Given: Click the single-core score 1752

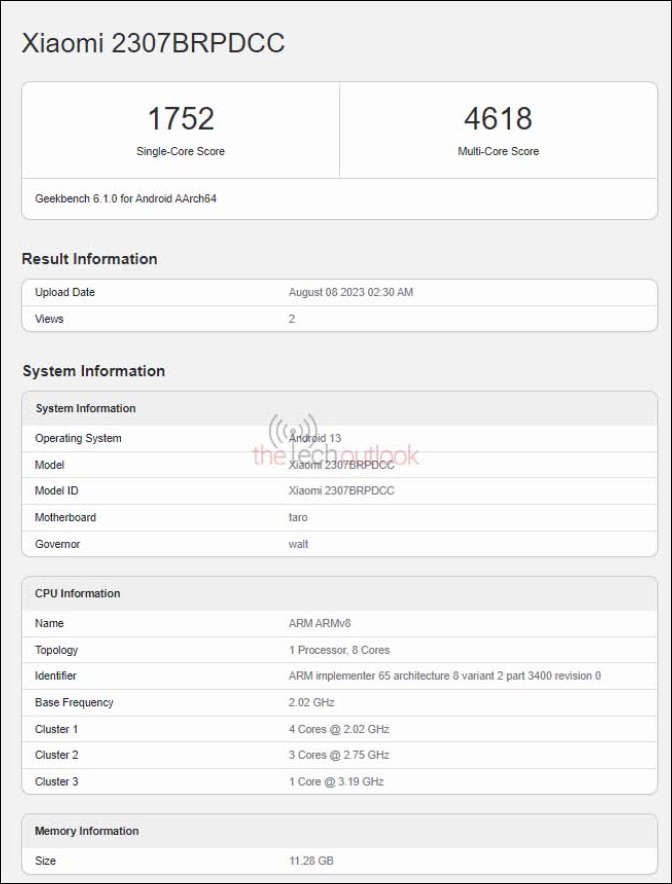Looking at the screenshot, I should pyautogui.click(x=180, y=118).
